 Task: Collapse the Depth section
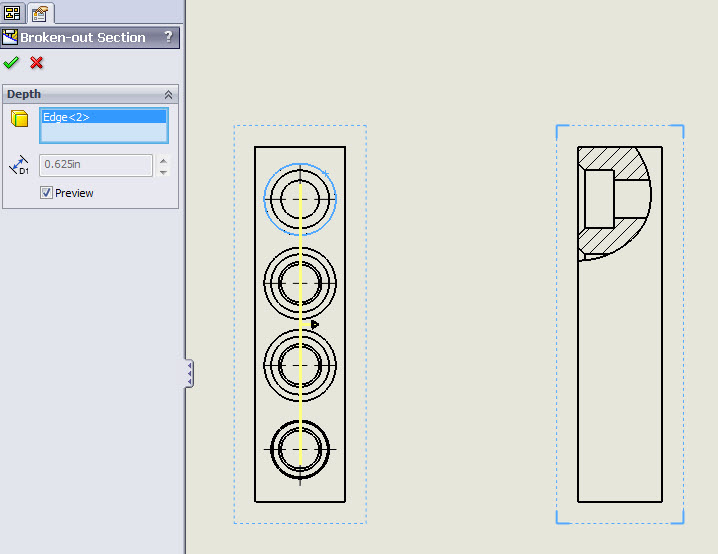pos(169,94)
